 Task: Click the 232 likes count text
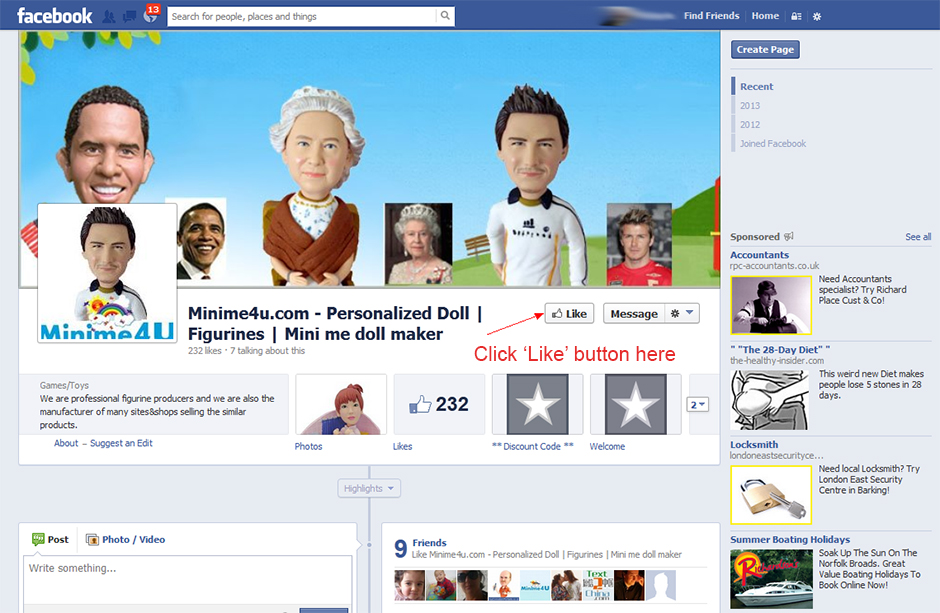204,351
